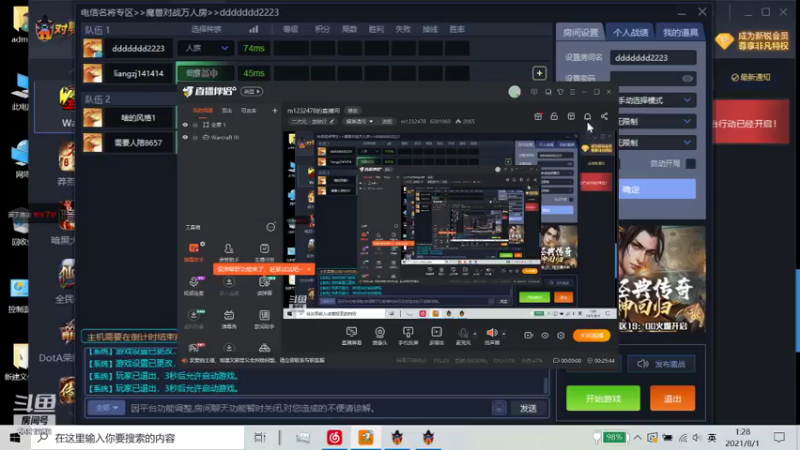Open the bell notification icon in the live companion

[x=587, y=116]
